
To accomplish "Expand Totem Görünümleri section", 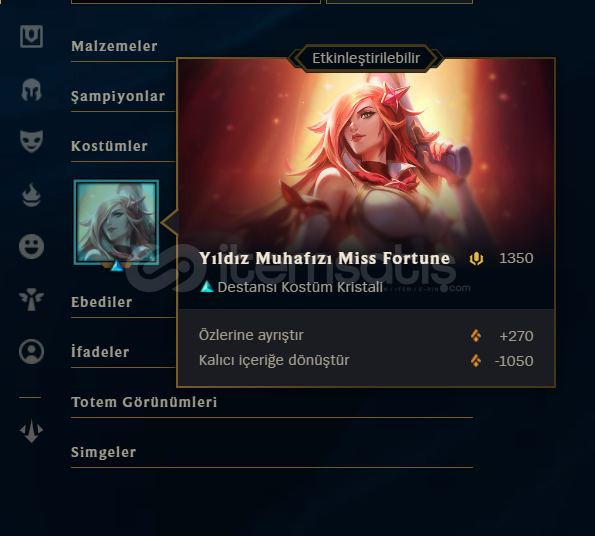I will pos(144,402).
